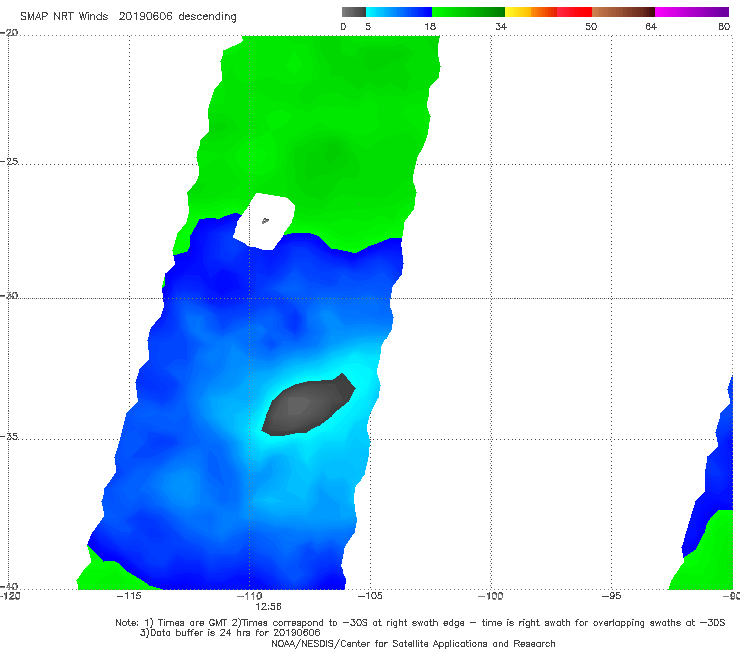Click the '64' label under the color bar

651,27
